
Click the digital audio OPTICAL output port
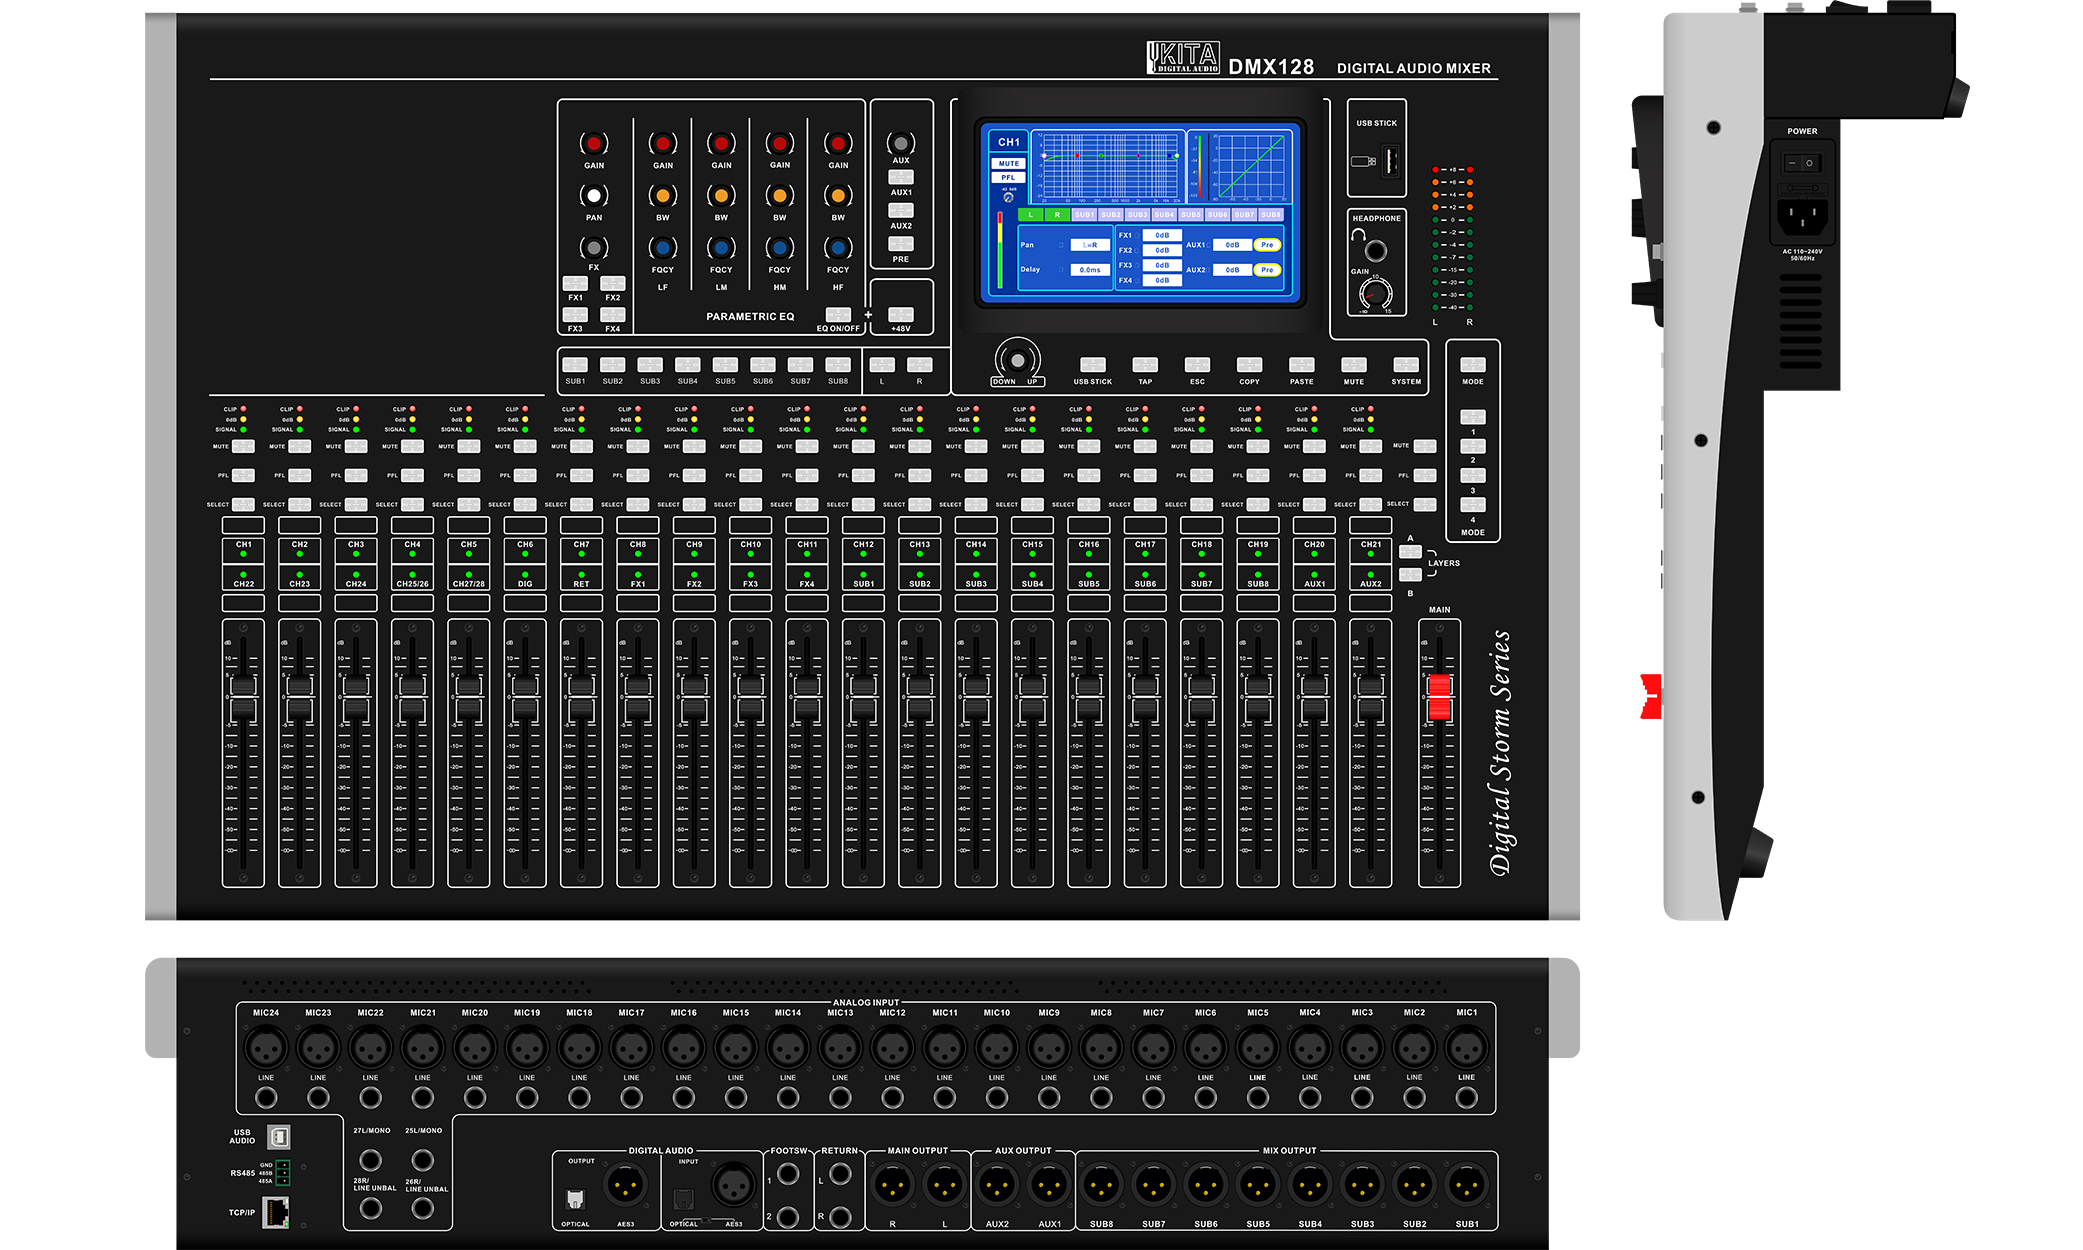(575, 1198)
